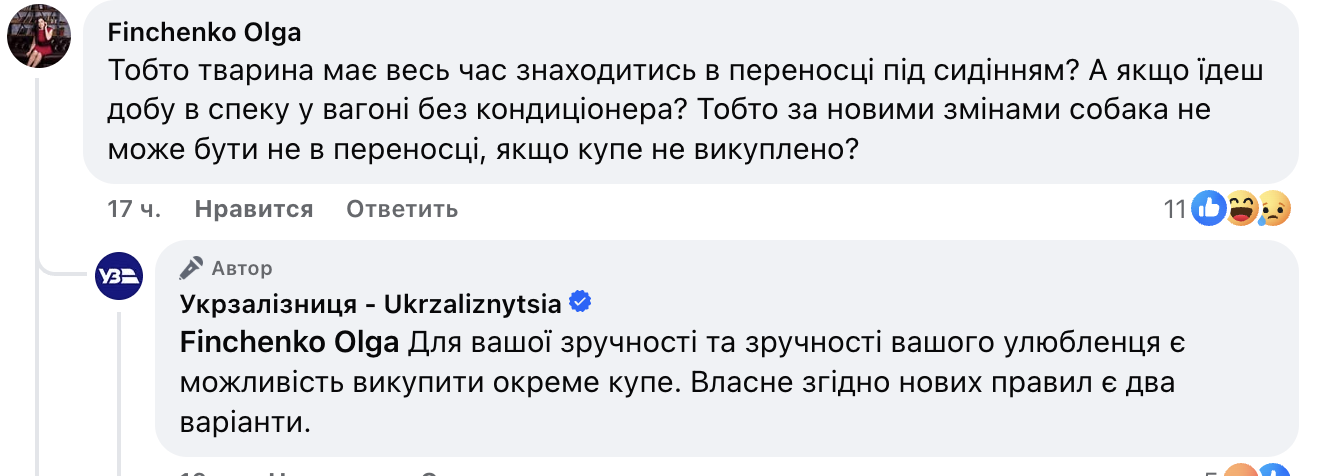Open Finchenko Olga's profile picture

[39, 37]
